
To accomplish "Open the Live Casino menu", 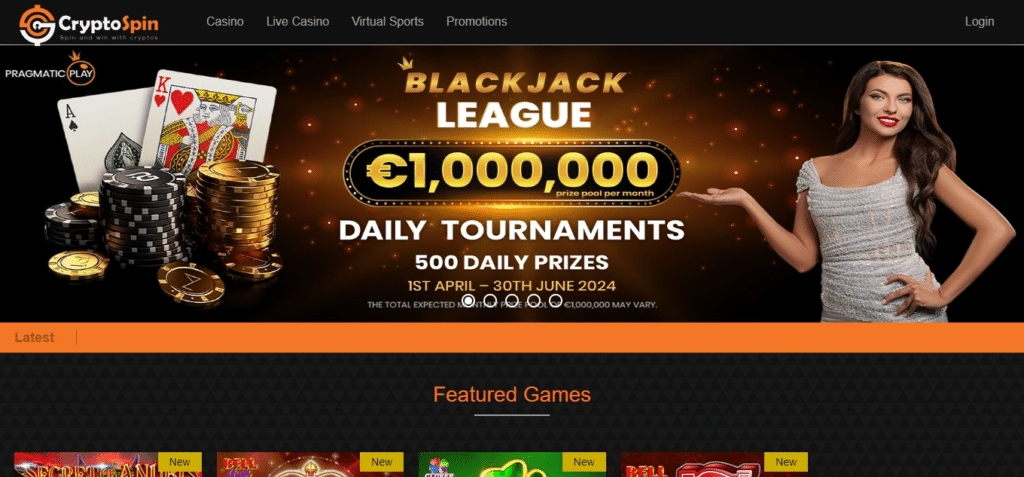I will pyautogui.click(x=297, y=22).
